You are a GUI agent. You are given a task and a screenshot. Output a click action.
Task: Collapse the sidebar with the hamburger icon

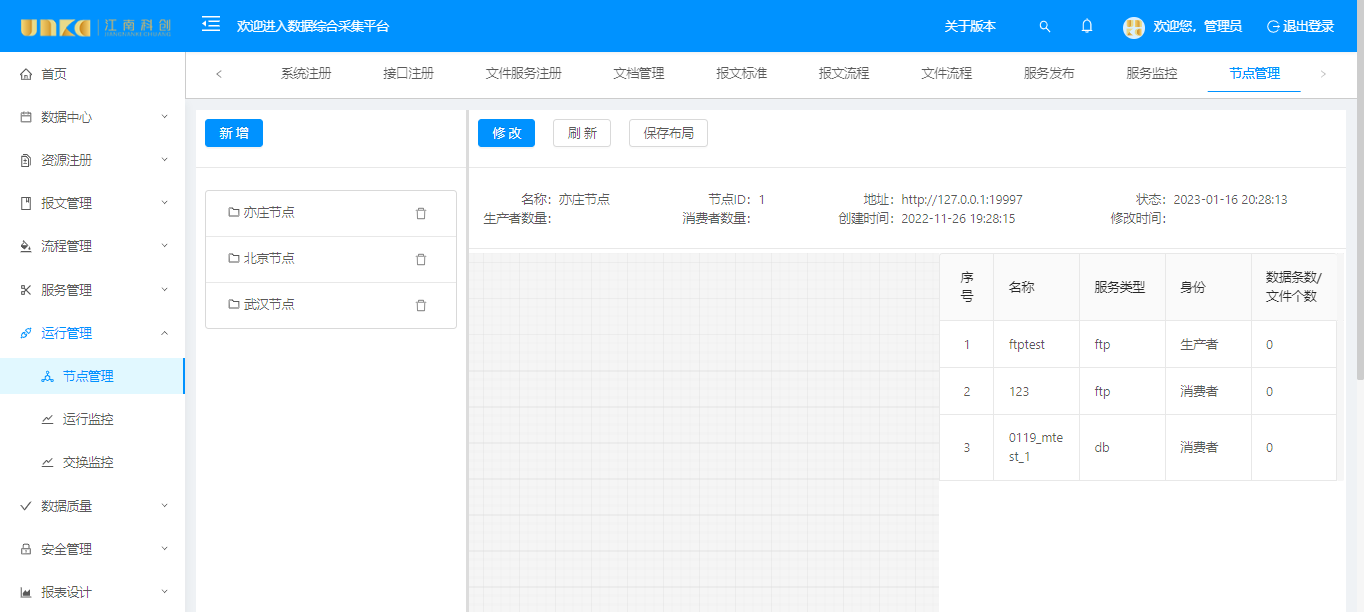(x=211, y=25)
